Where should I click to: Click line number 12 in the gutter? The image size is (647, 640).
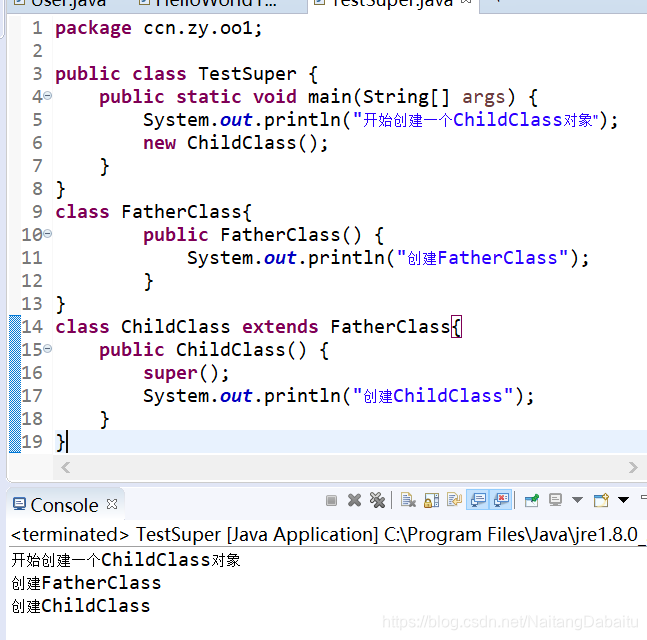[x=32, y=281]
